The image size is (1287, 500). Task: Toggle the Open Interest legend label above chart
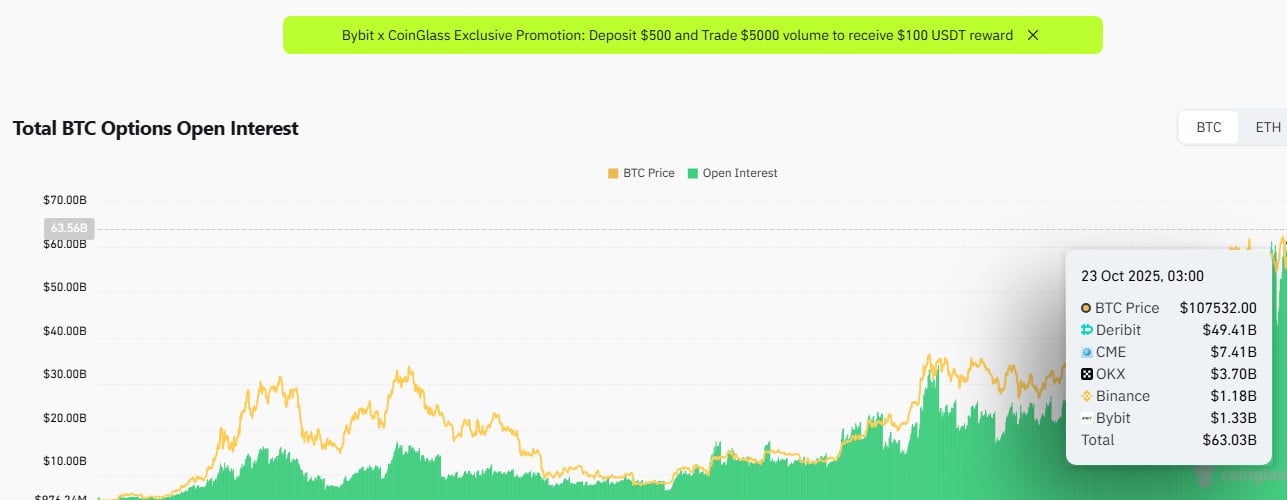point(739,173)
